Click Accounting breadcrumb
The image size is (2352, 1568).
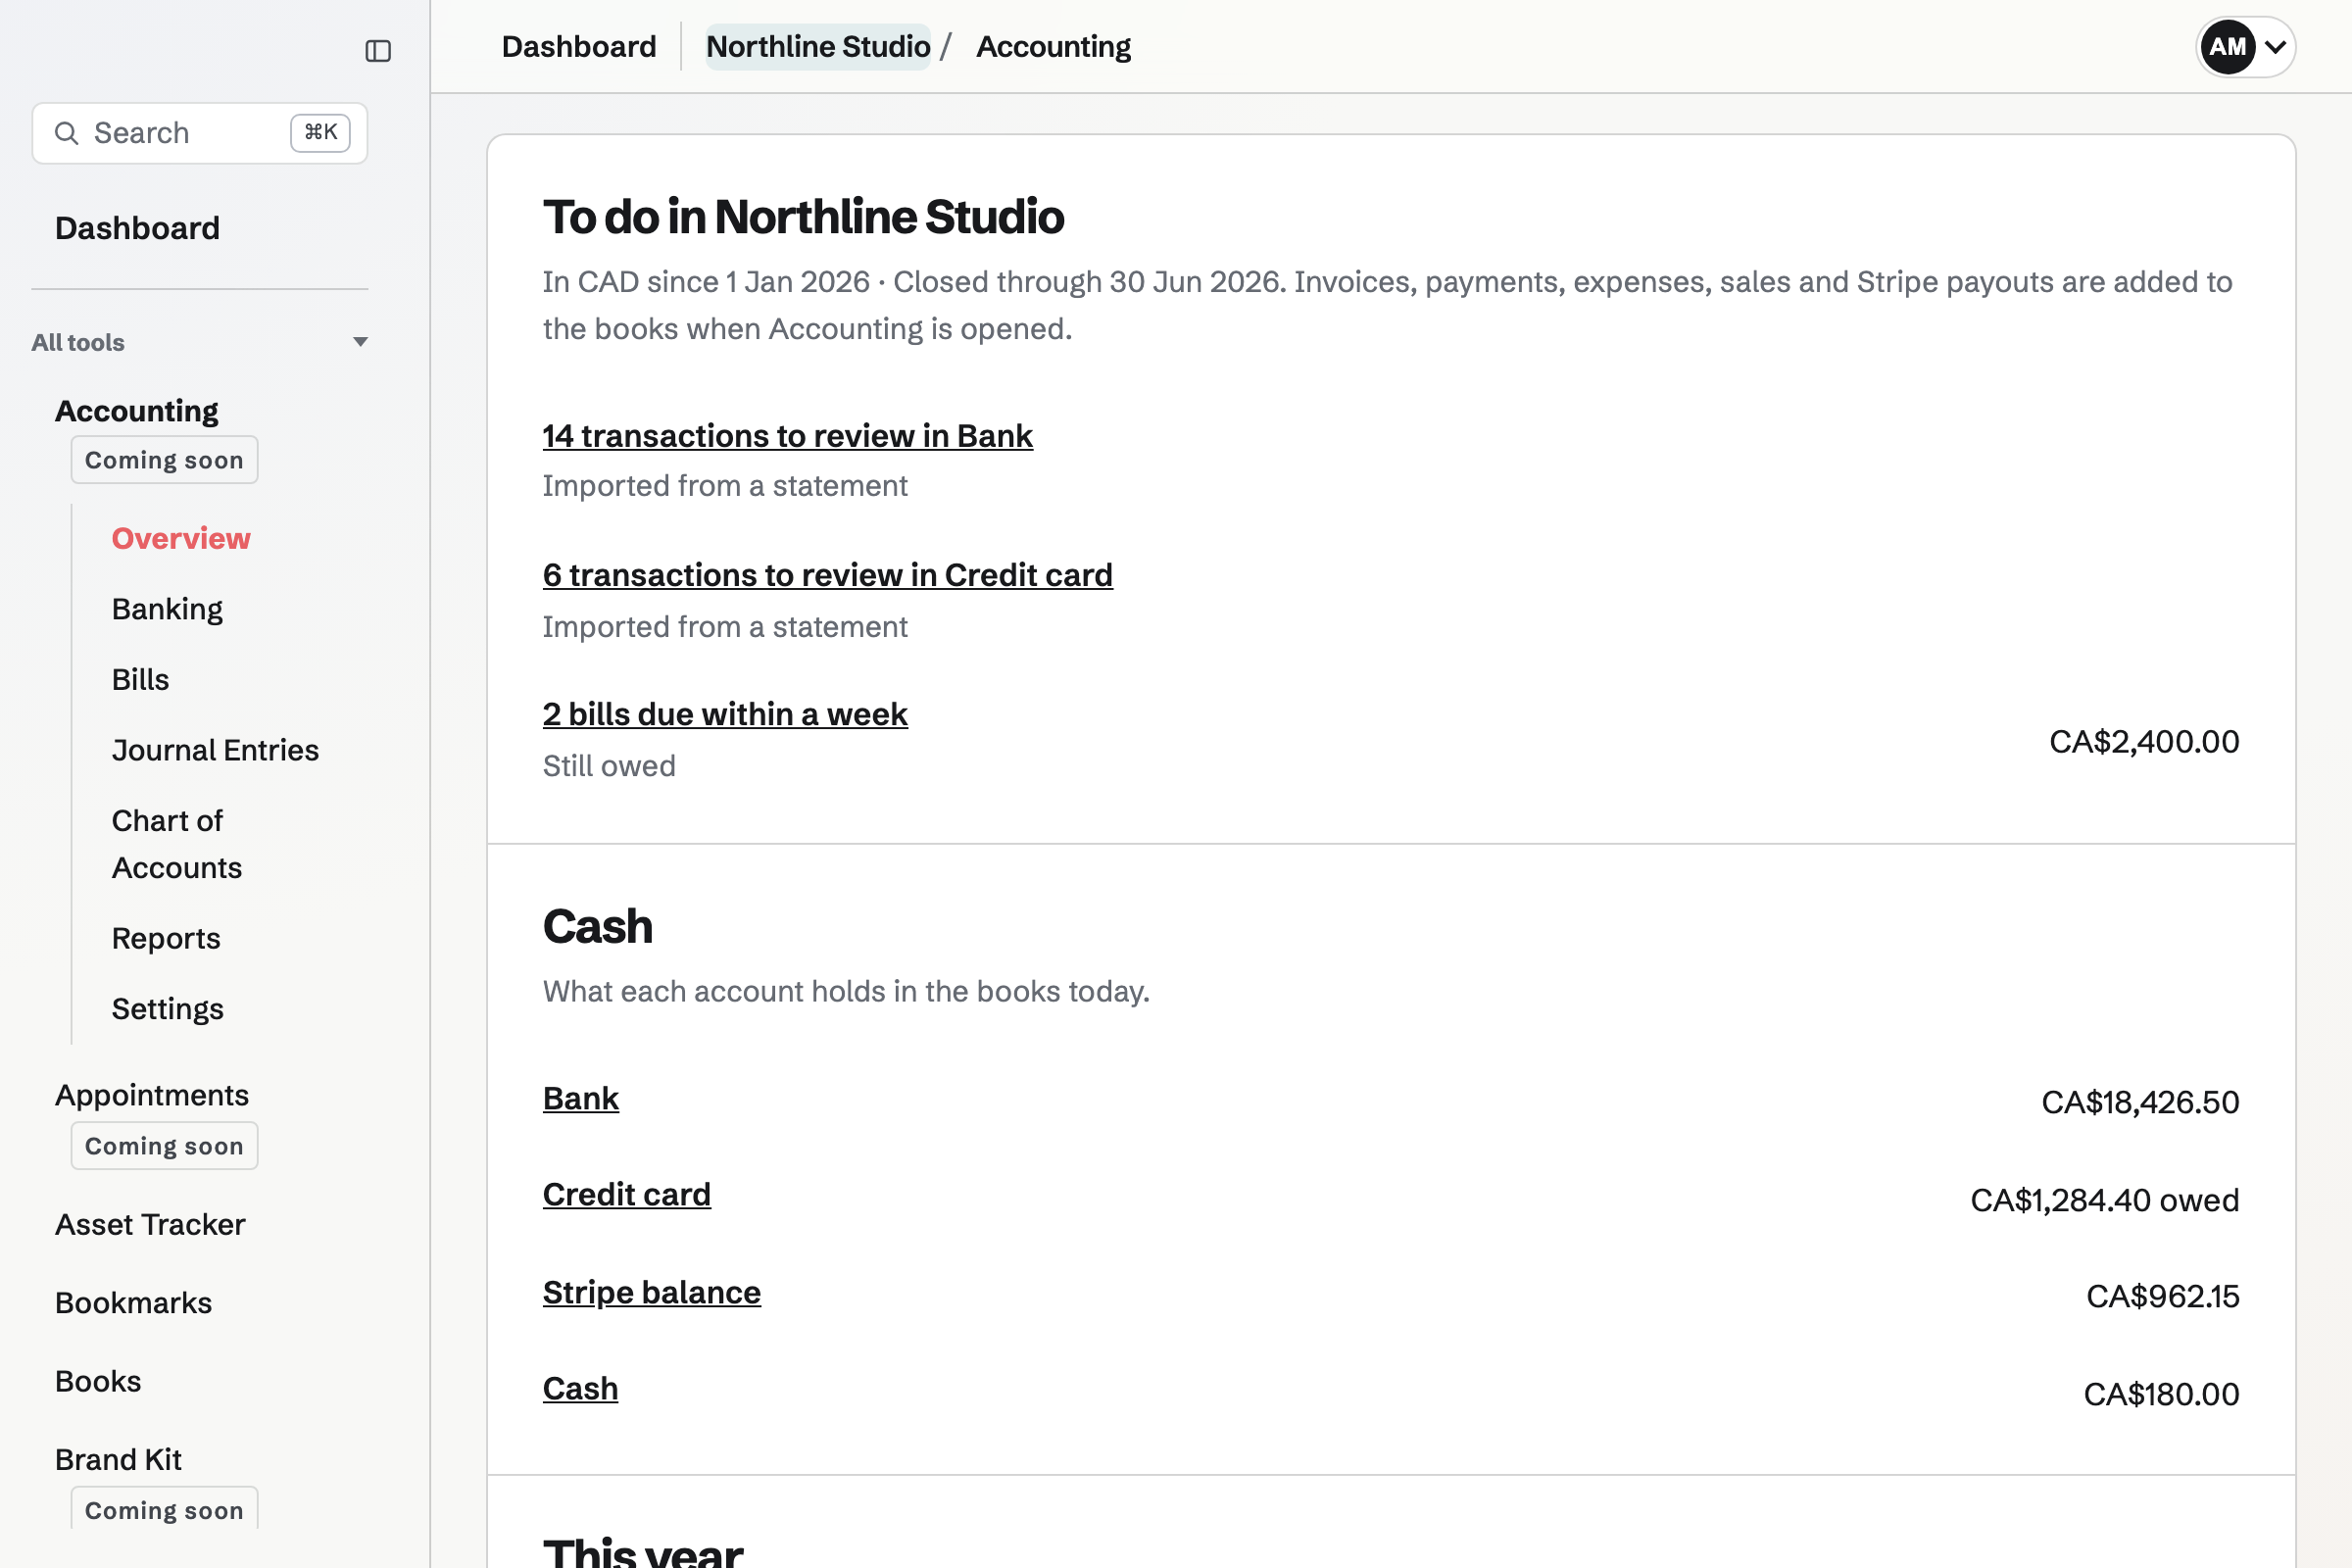[1053, 47]
